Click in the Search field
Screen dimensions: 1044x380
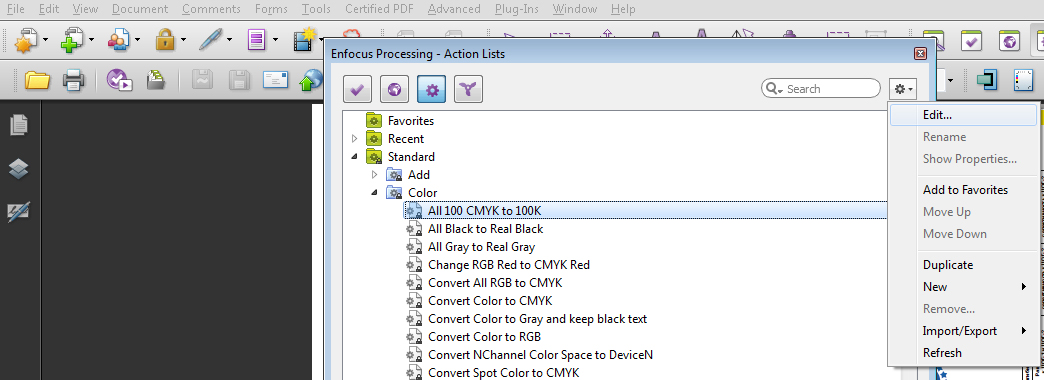[821, 89]
